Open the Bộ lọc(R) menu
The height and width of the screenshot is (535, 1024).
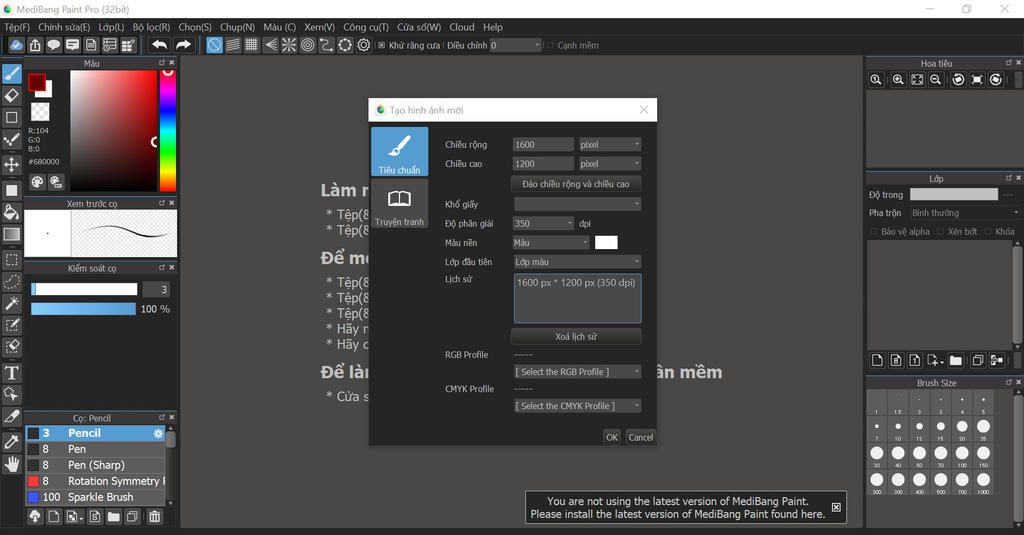(x=151, y=27)
